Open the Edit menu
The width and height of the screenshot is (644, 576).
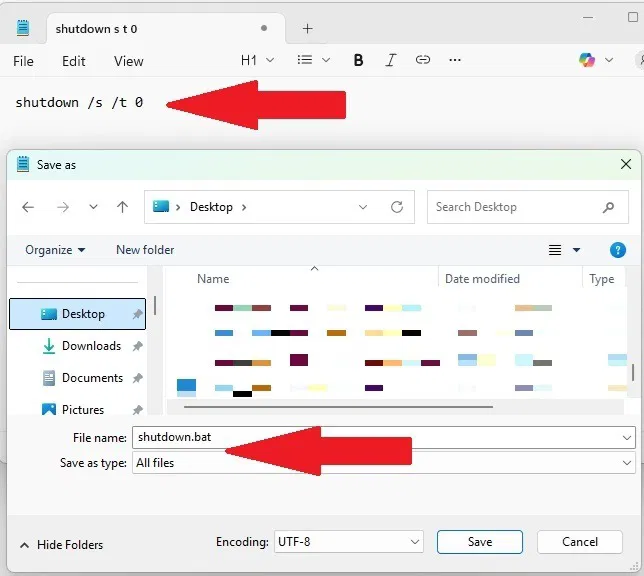click(74, 61)
